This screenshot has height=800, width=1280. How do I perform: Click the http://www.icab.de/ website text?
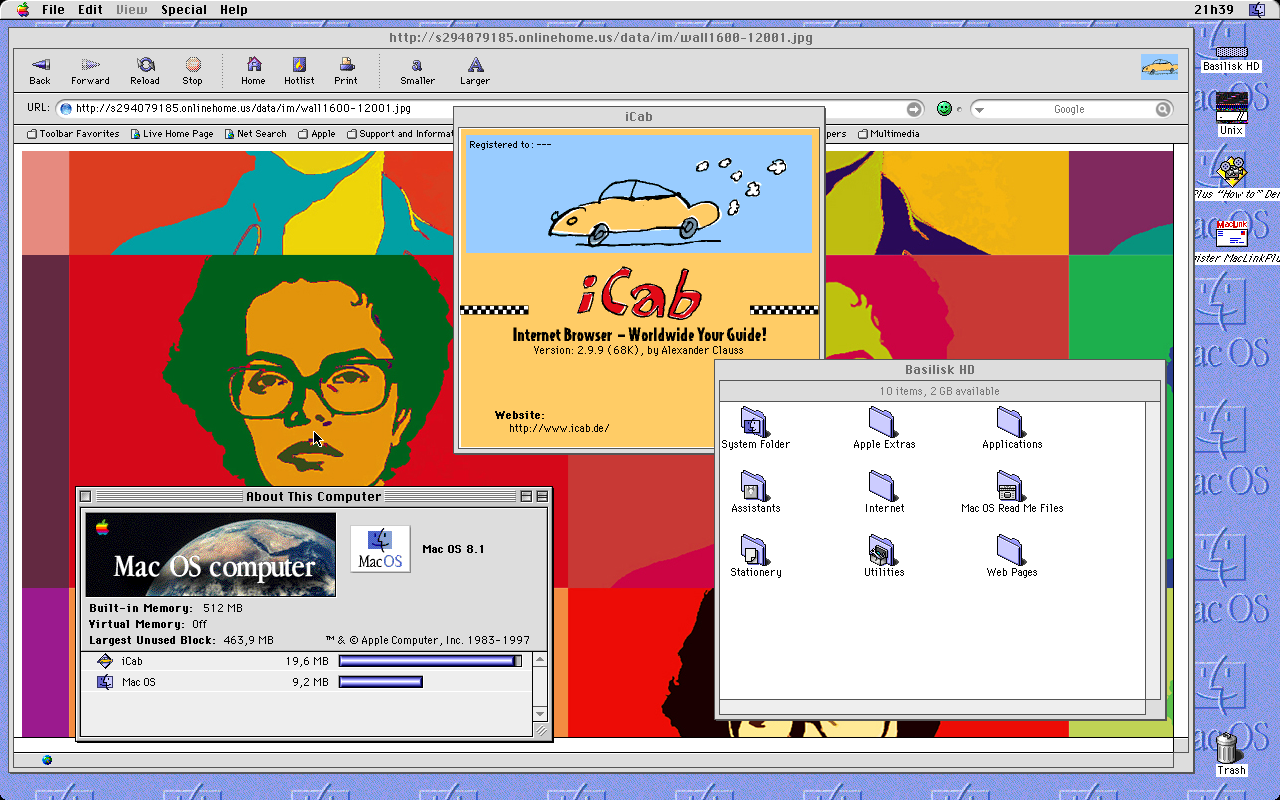click(x=559, y=428)
